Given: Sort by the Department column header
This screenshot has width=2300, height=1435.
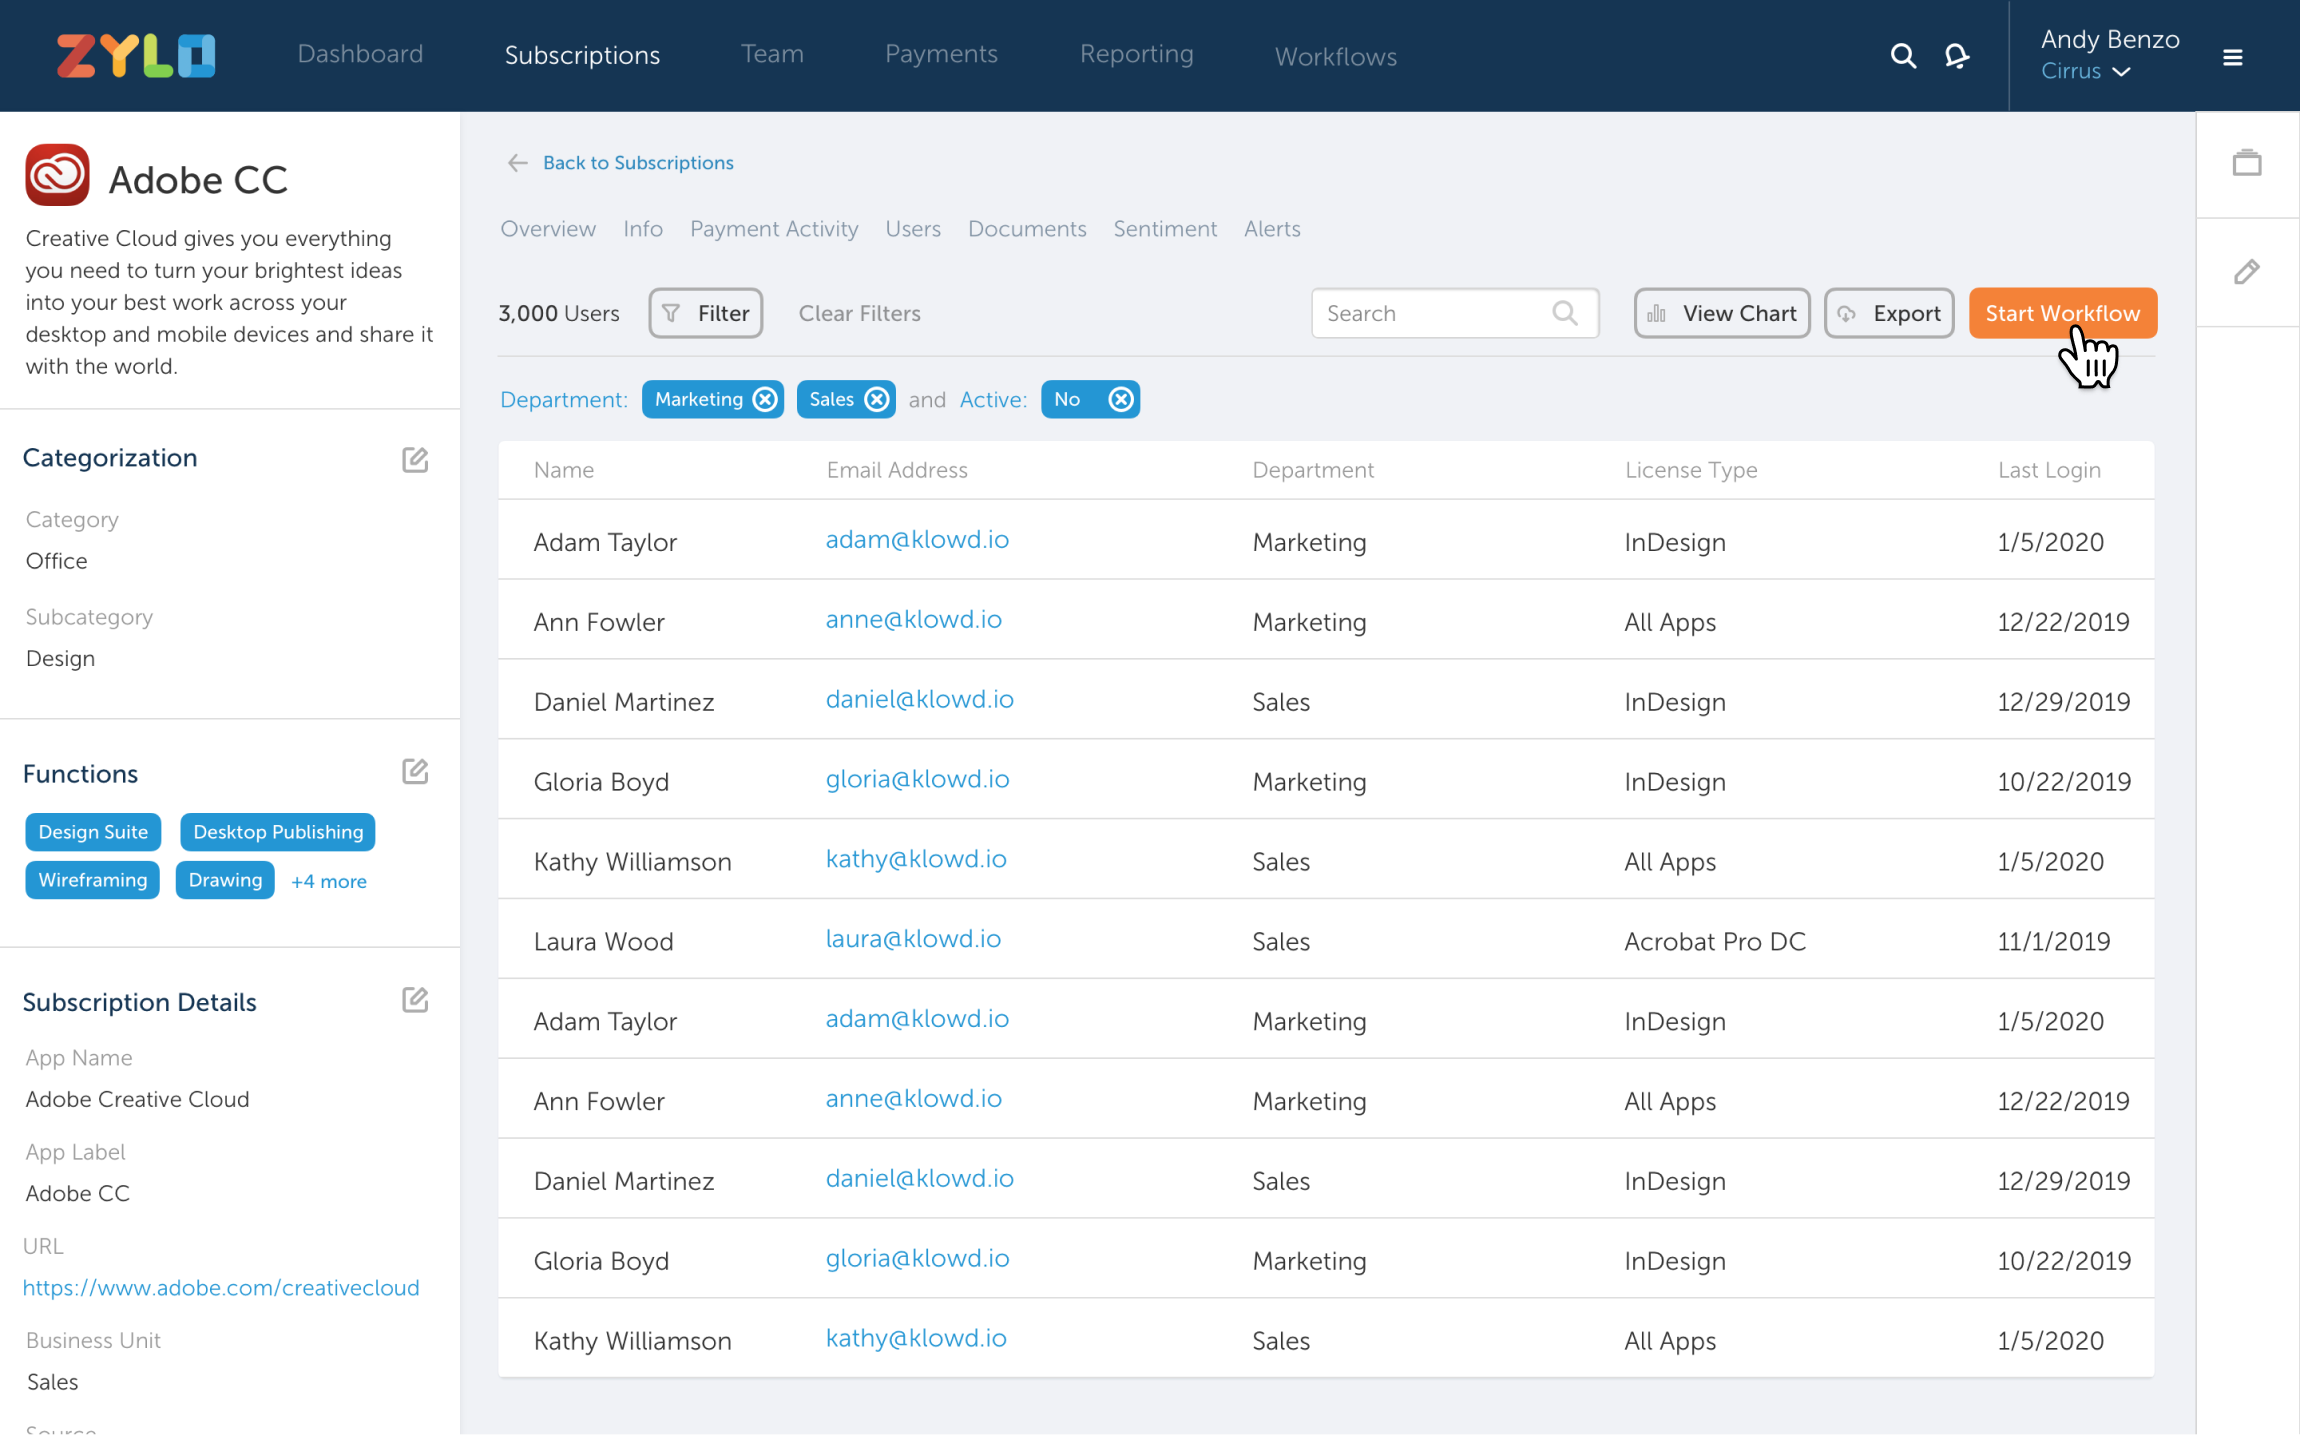Looking at the screenshot, I should [1313, 470].
